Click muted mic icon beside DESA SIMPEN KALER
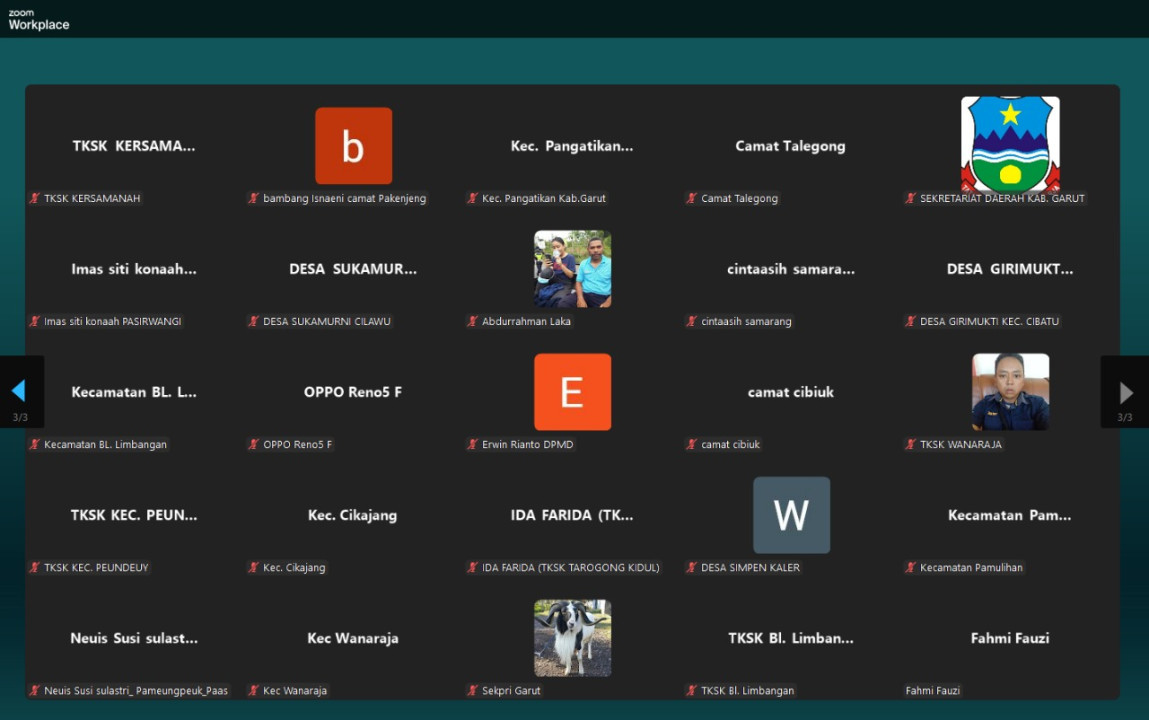This screenshot has width=1149, height=720. click(x=691, y=567)
